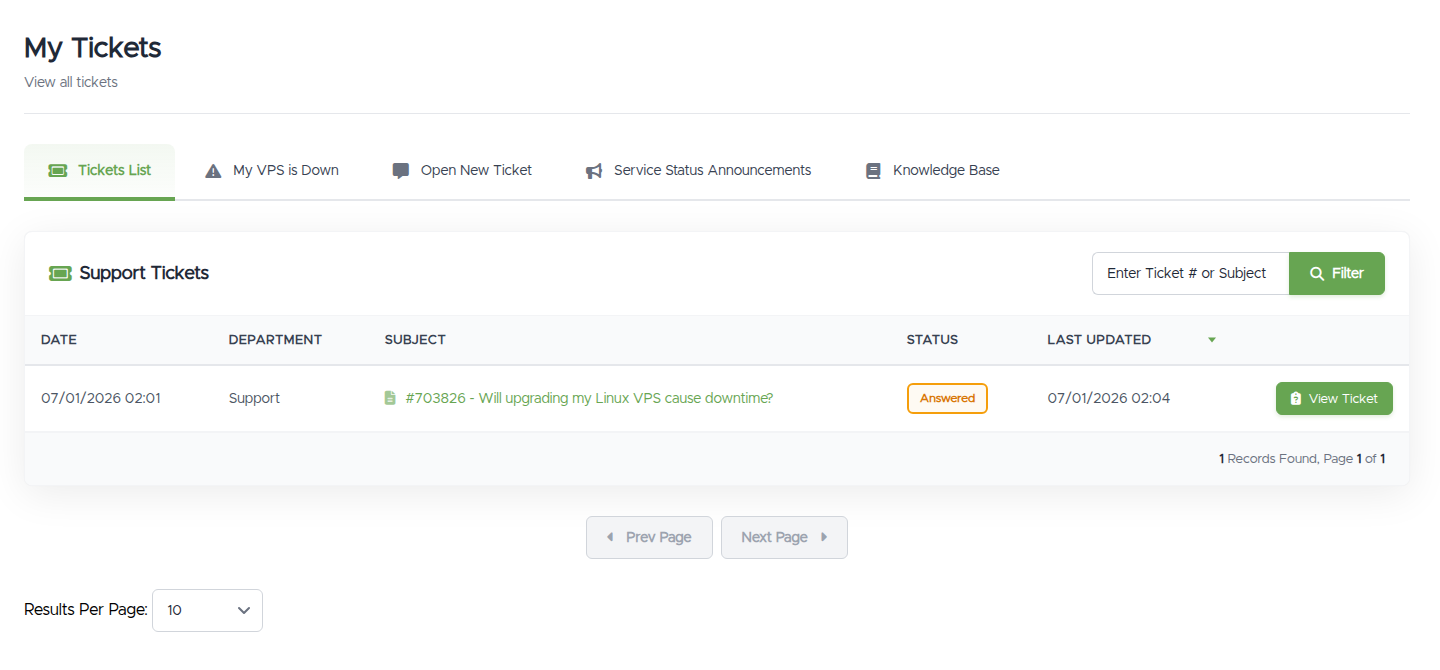This screenshot has width=1440, height=670.
Task: Click the sort arrow beside Last Updated
Action: pyautogui.click(x=1212, y=340)
